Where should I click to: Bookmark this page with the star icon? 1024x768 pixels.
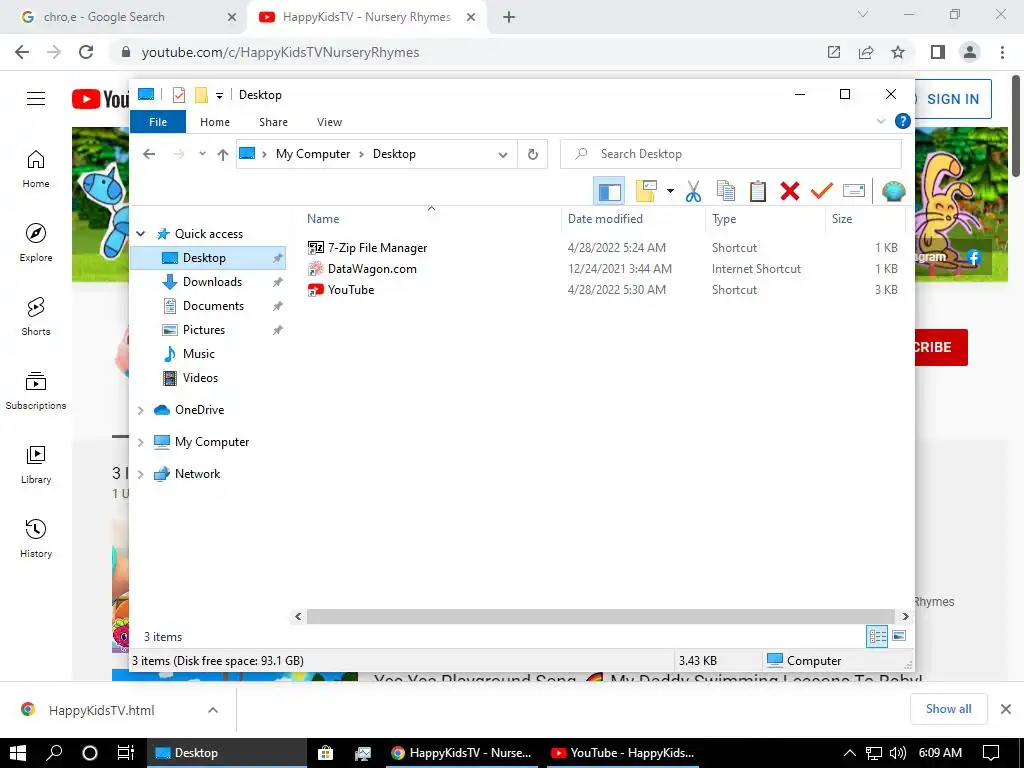898,52
